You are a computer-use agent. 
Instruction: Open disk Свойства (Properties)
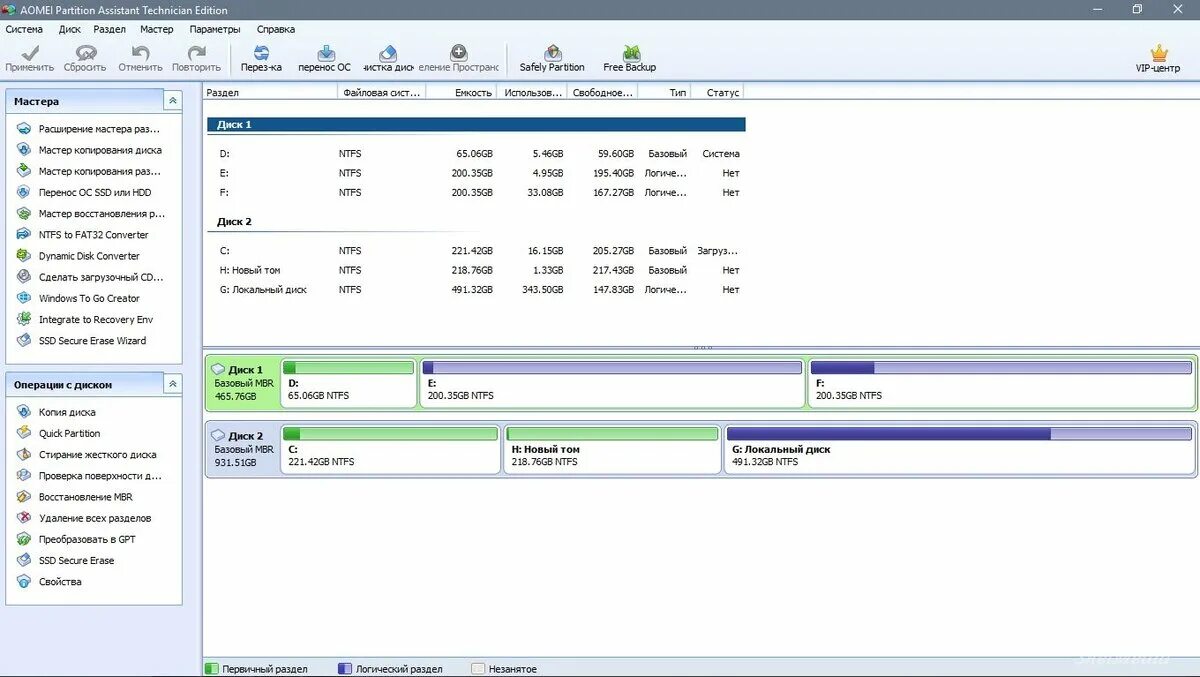[x=49, y=582]
